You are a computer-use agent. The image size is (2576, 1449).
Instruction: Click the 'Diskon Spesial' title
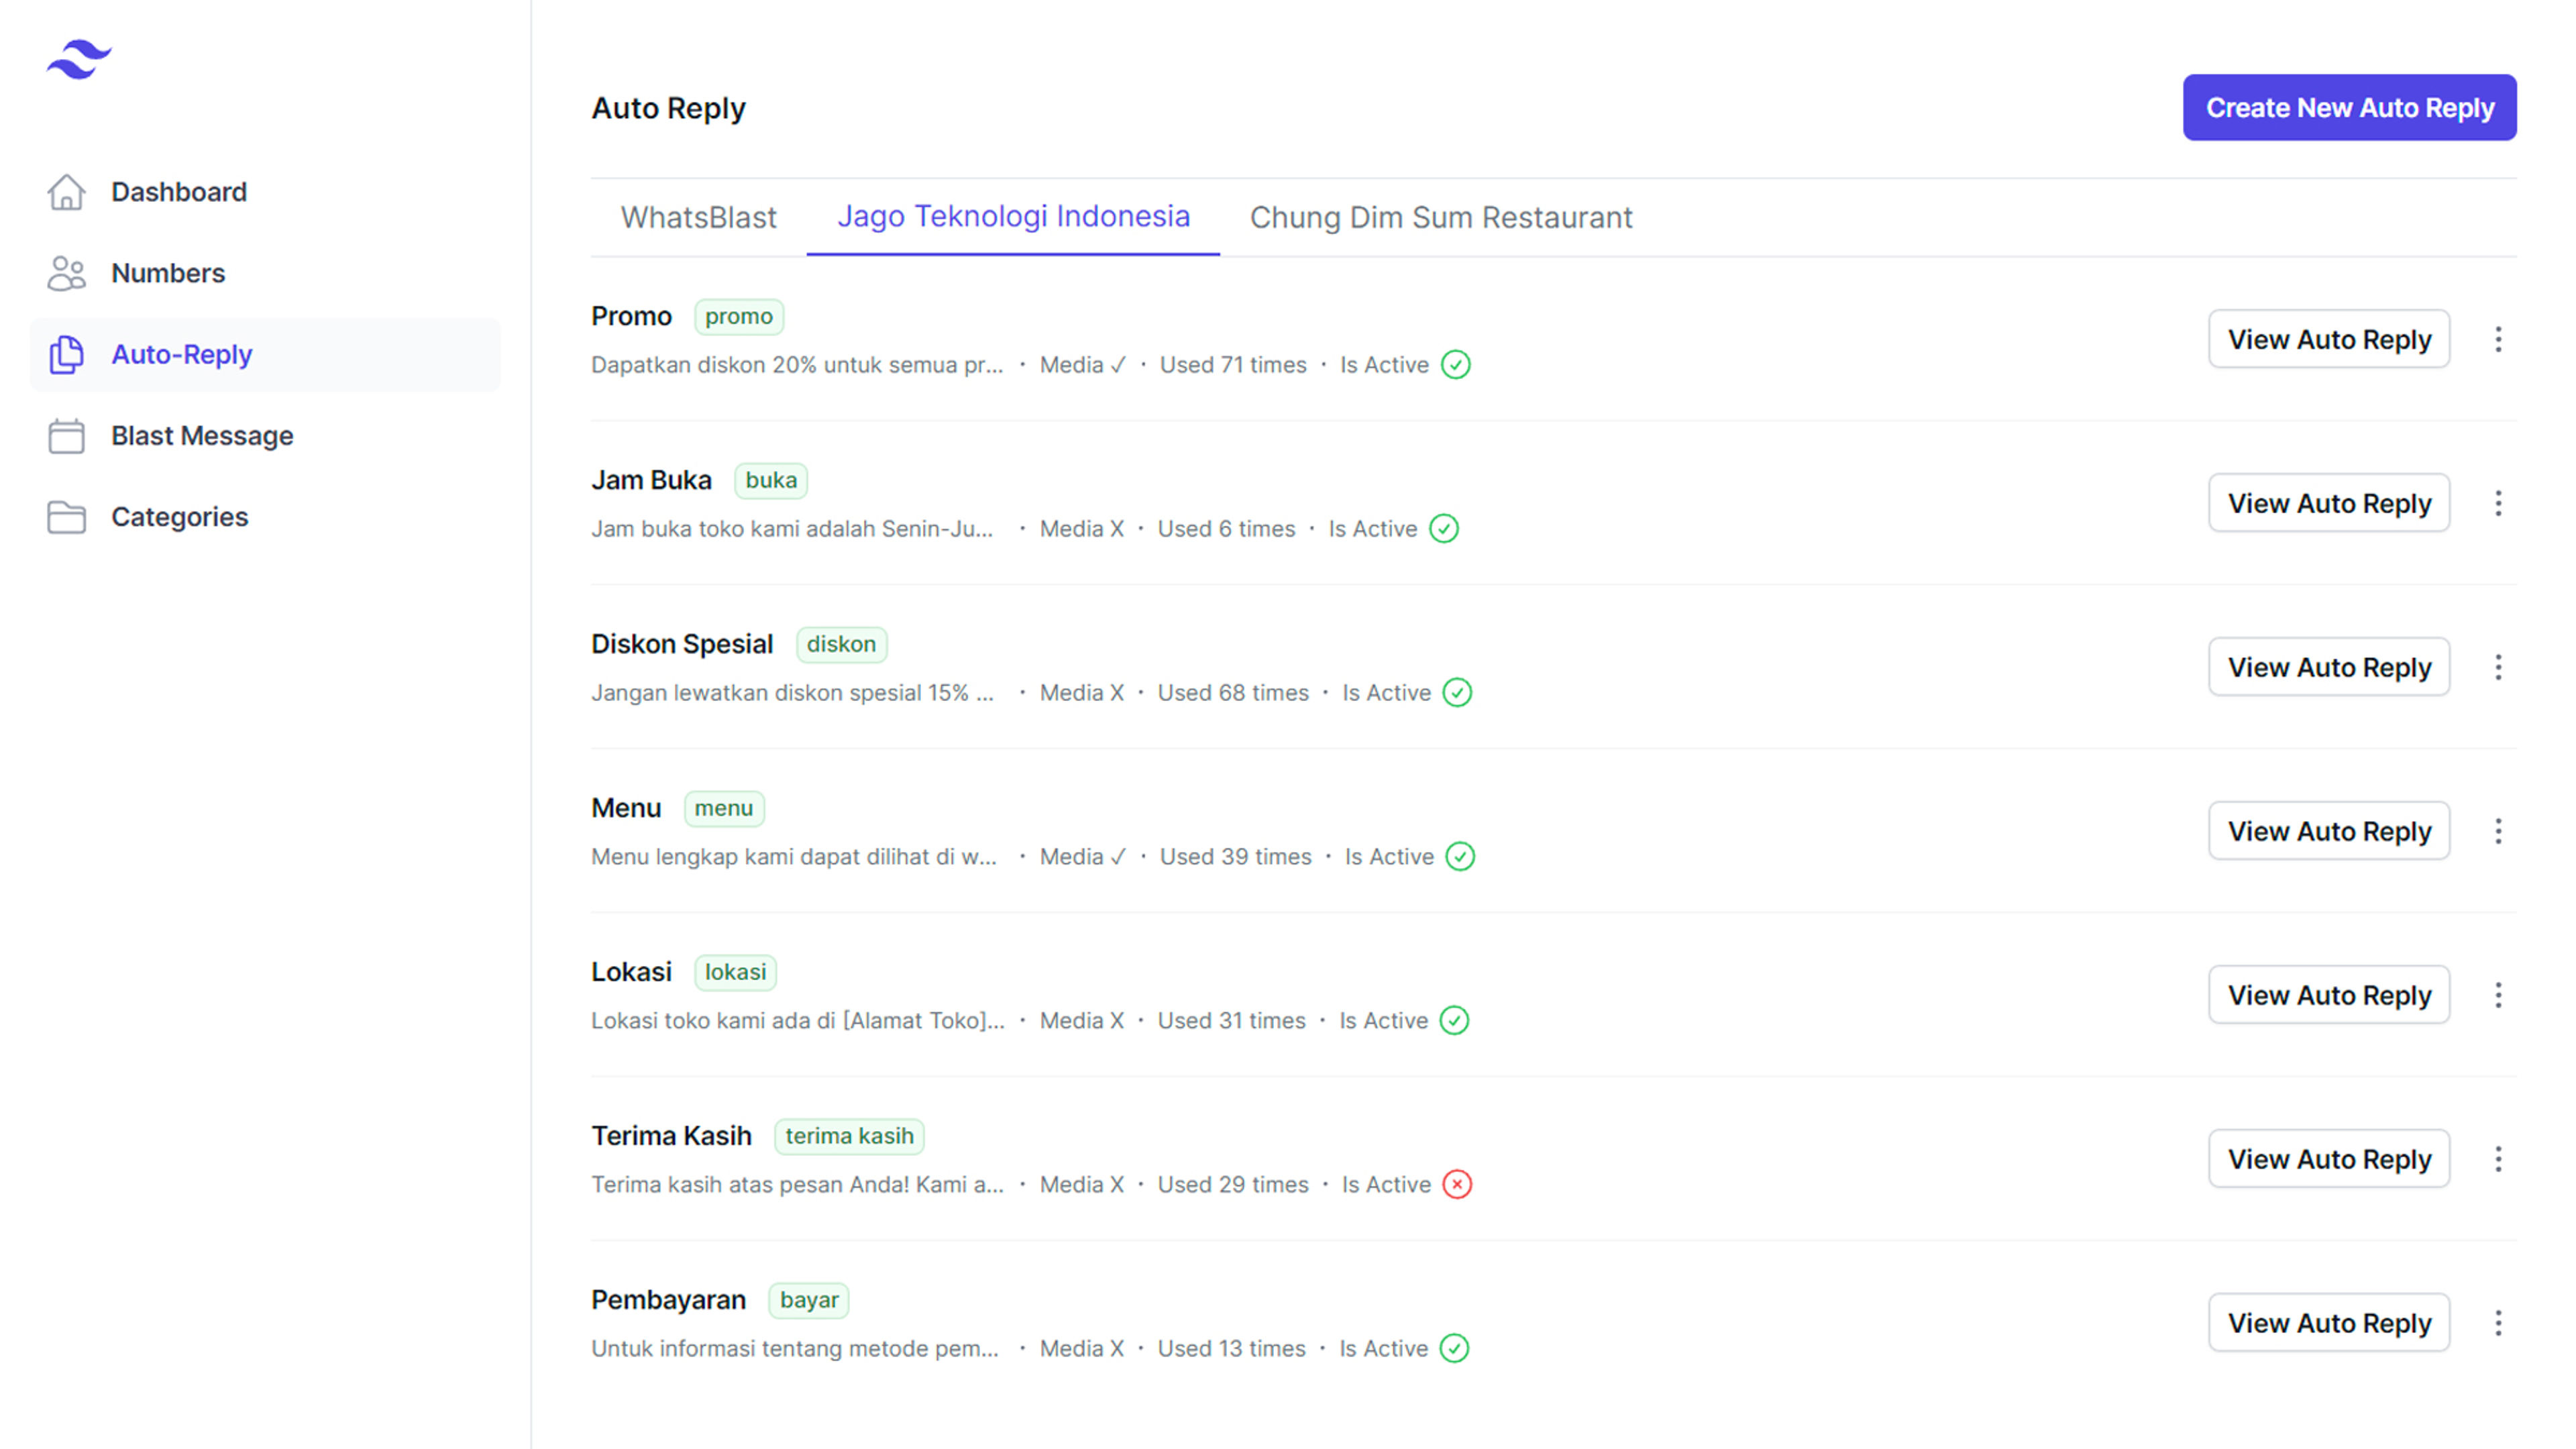coord(682,644)
